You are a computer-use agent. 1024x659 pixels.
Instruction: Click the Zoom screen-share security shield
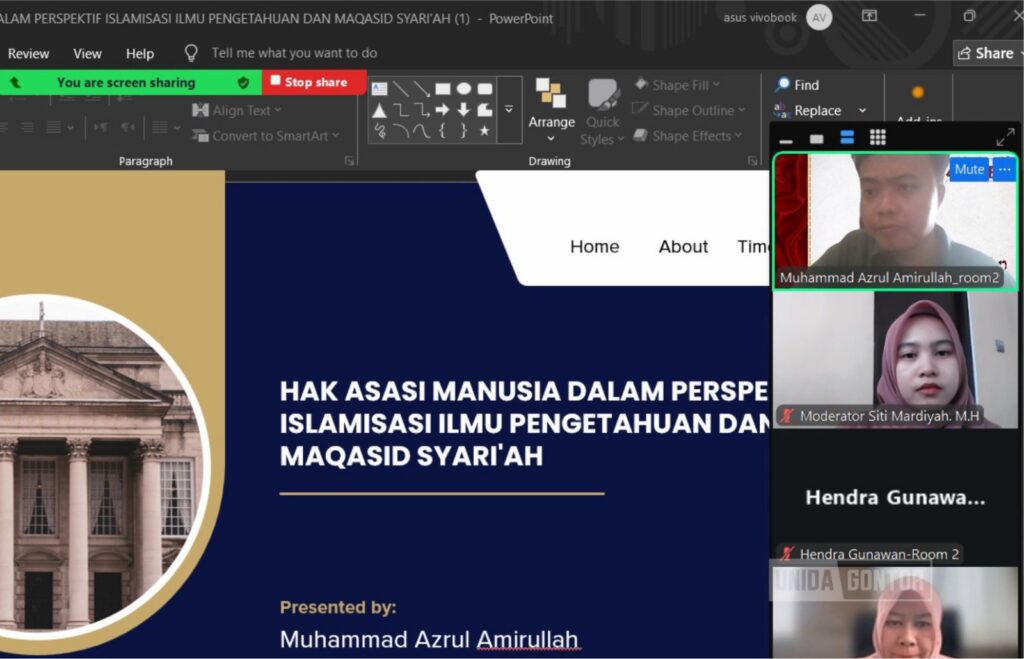pos(243,82)
